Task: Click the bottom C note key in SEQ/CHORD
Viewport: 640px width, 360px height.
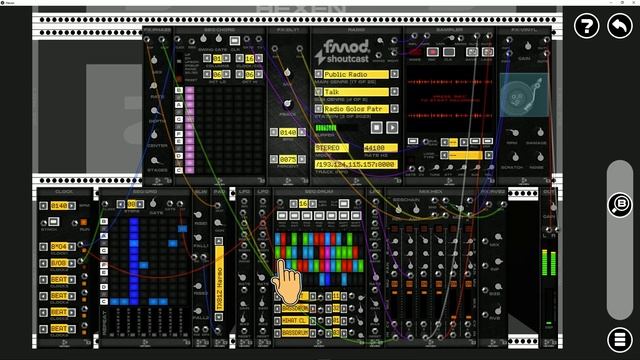Action: click(179, 170)
